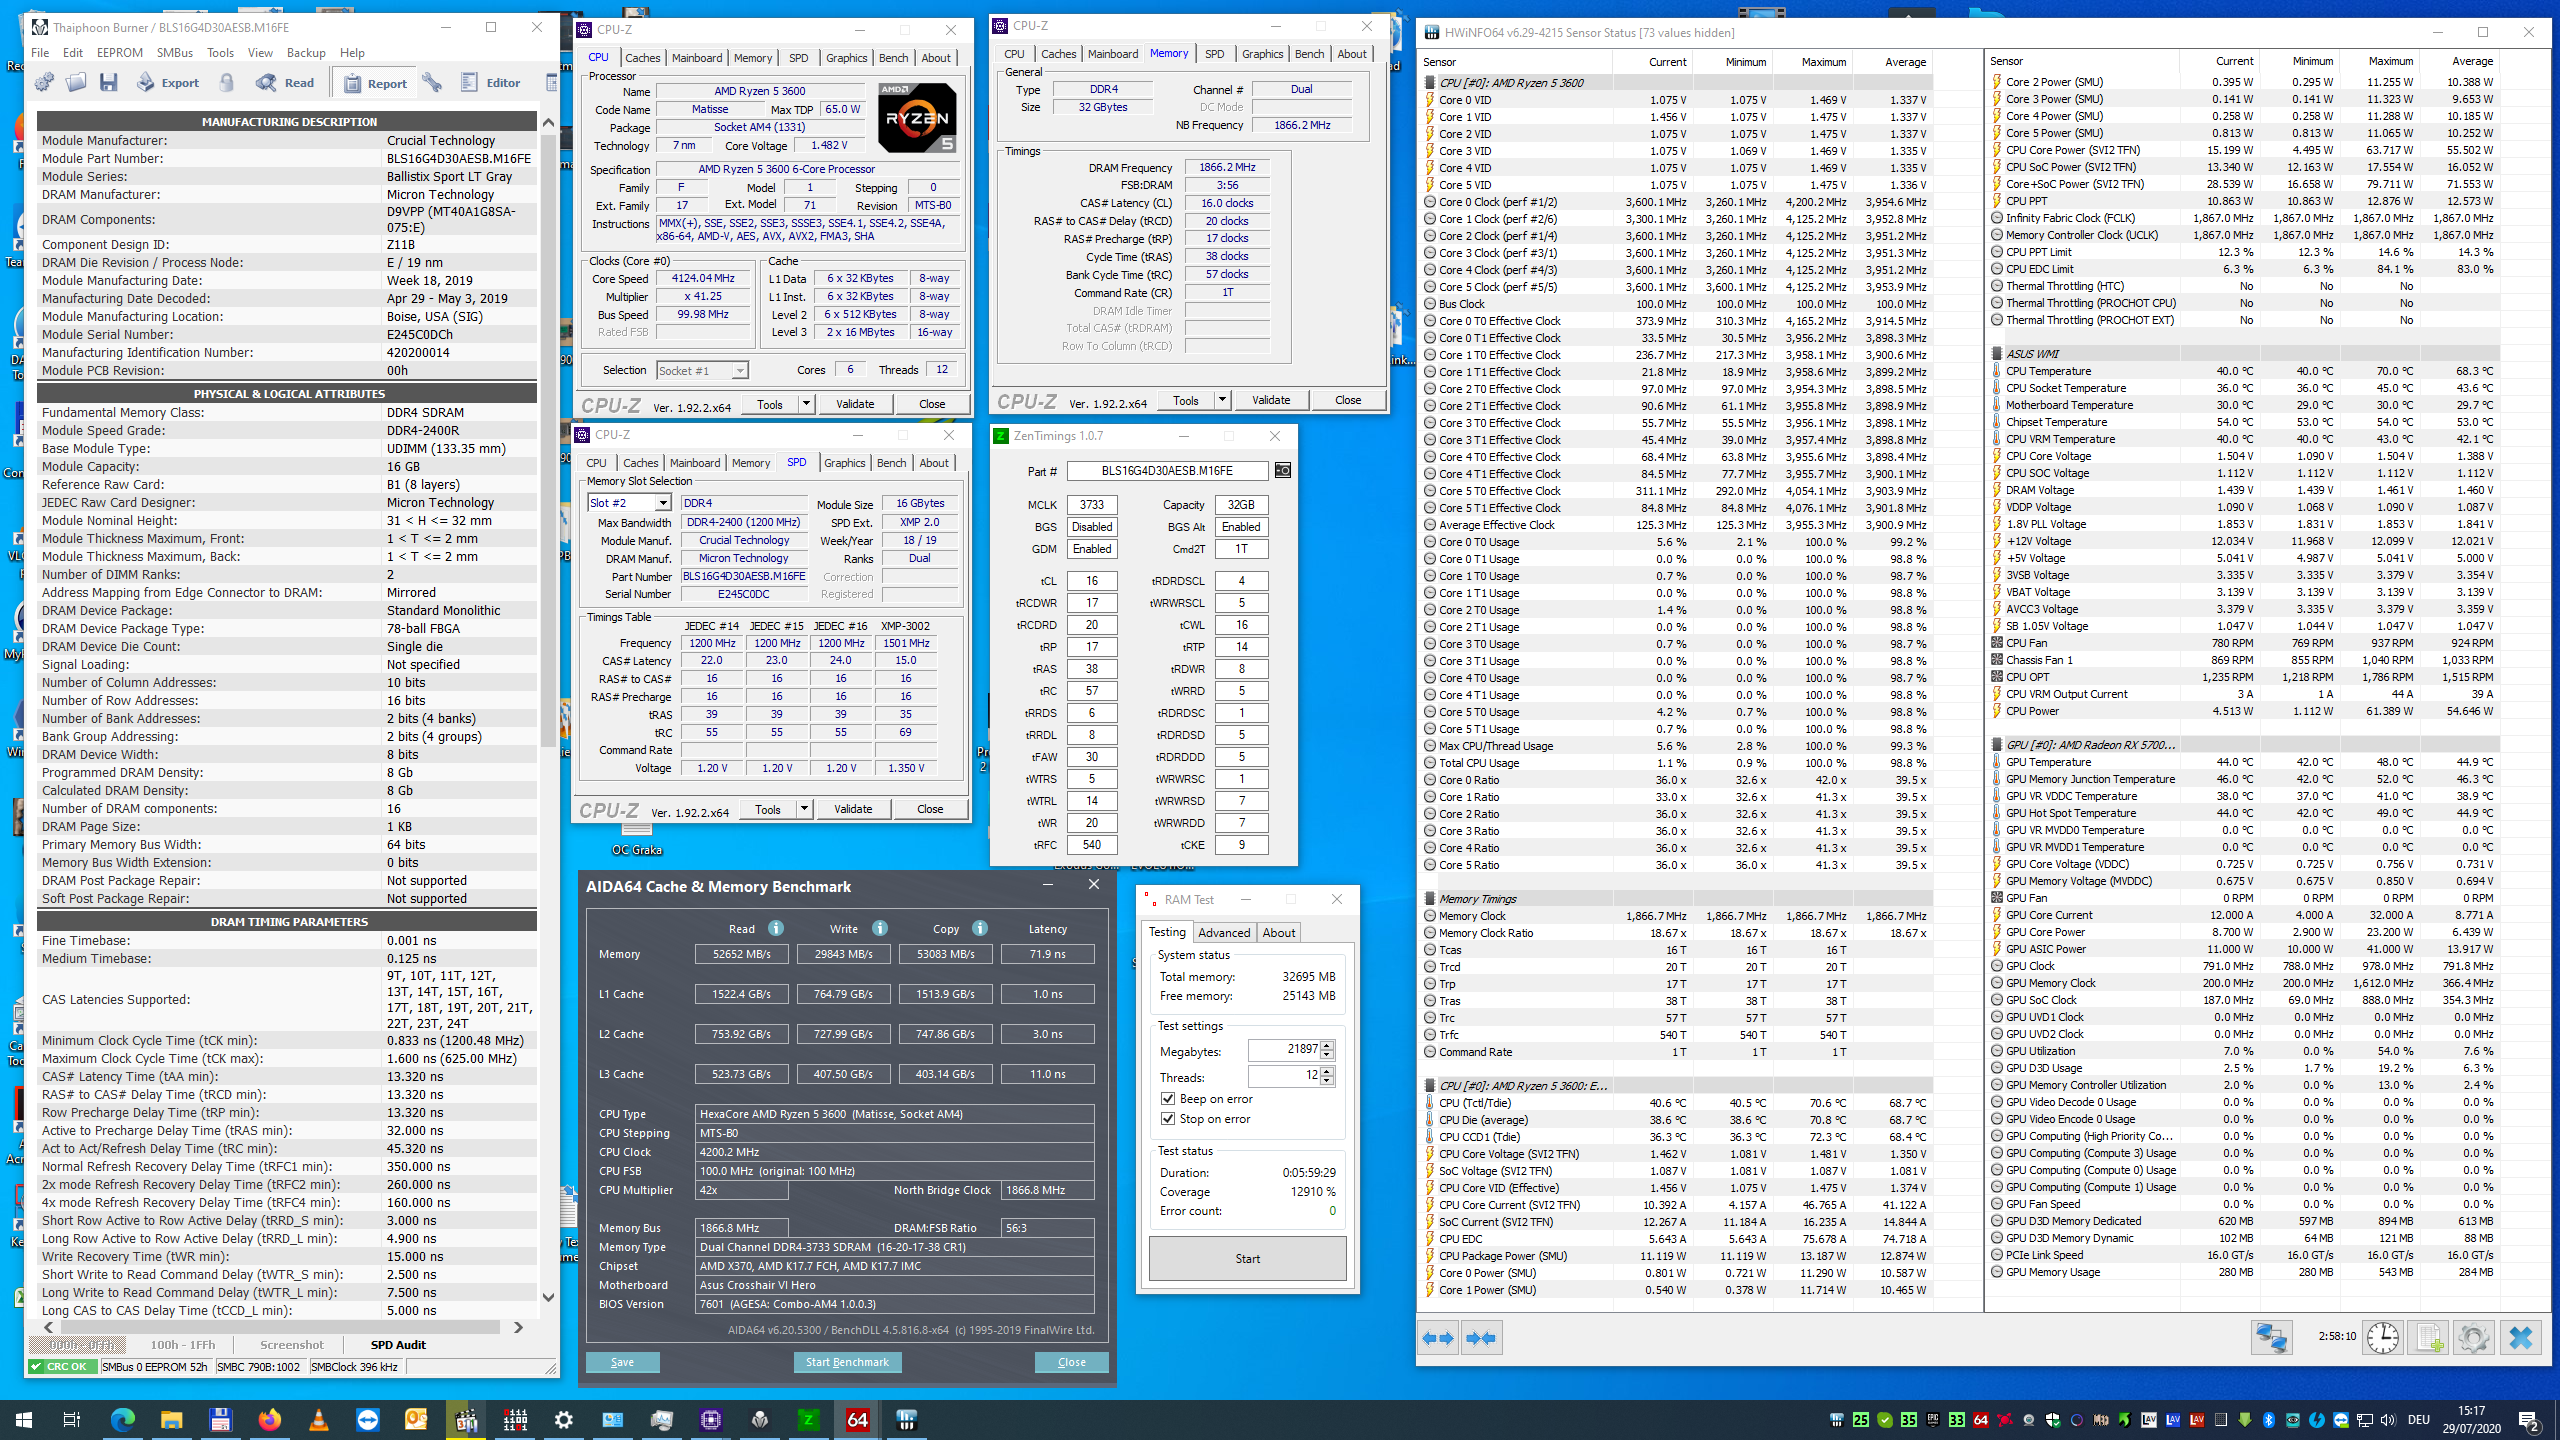Click the wrench tool icon beside Report
The height and width of the screenshot is (1440, 2560).
(432, 83)
